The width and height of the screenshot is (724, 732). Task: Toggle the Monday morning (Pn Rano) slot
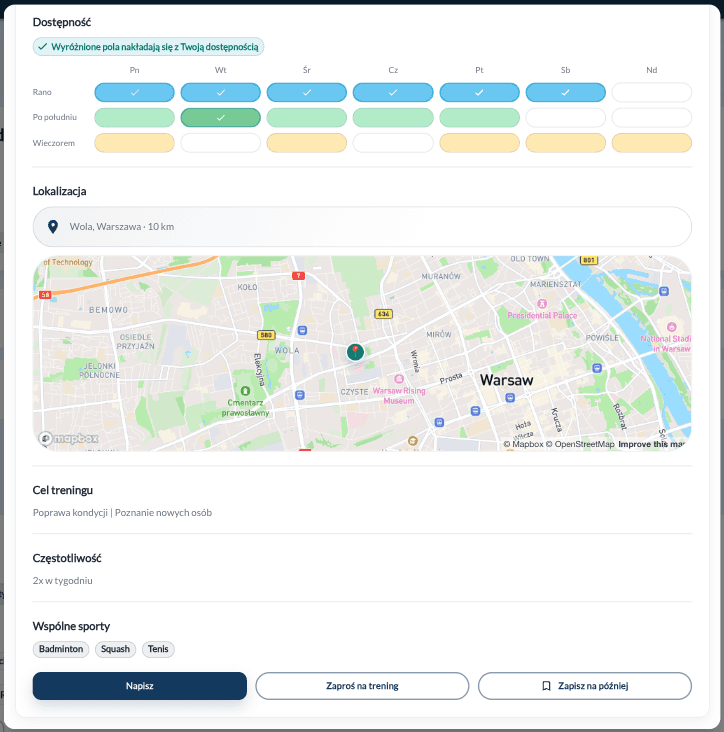click(134, 92)
